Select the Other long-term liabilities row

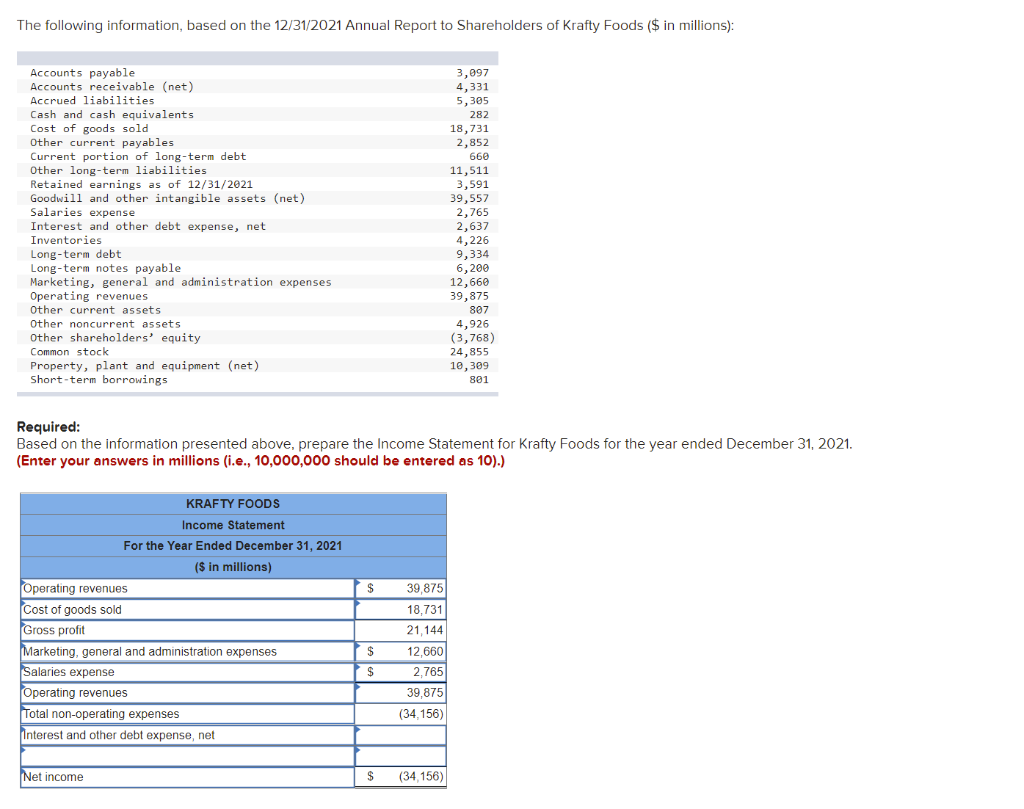tap(257, 170)
